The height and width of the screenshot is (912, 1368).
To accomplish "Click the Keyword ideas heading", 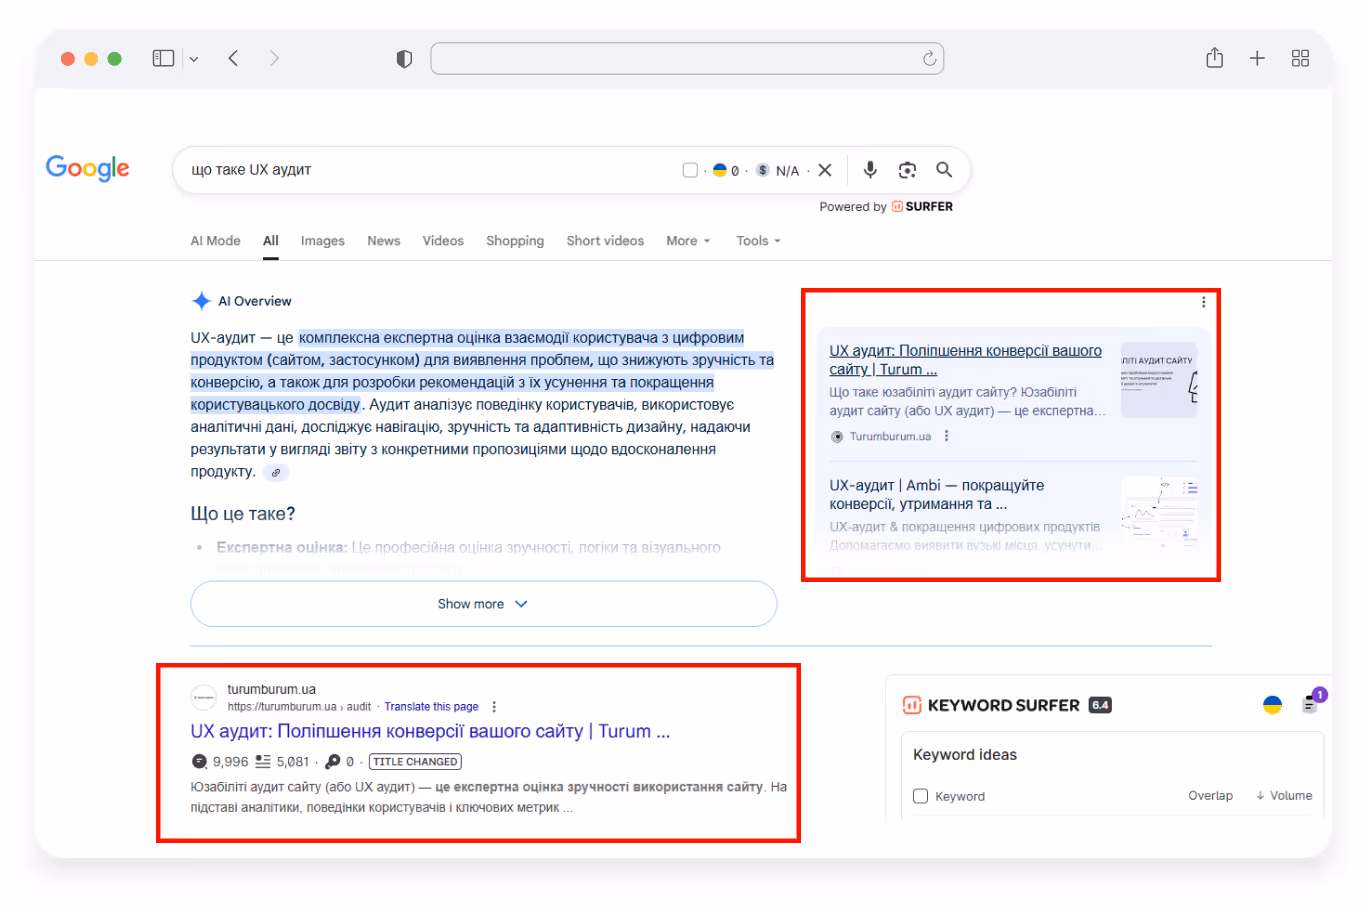I will [965, 755].
